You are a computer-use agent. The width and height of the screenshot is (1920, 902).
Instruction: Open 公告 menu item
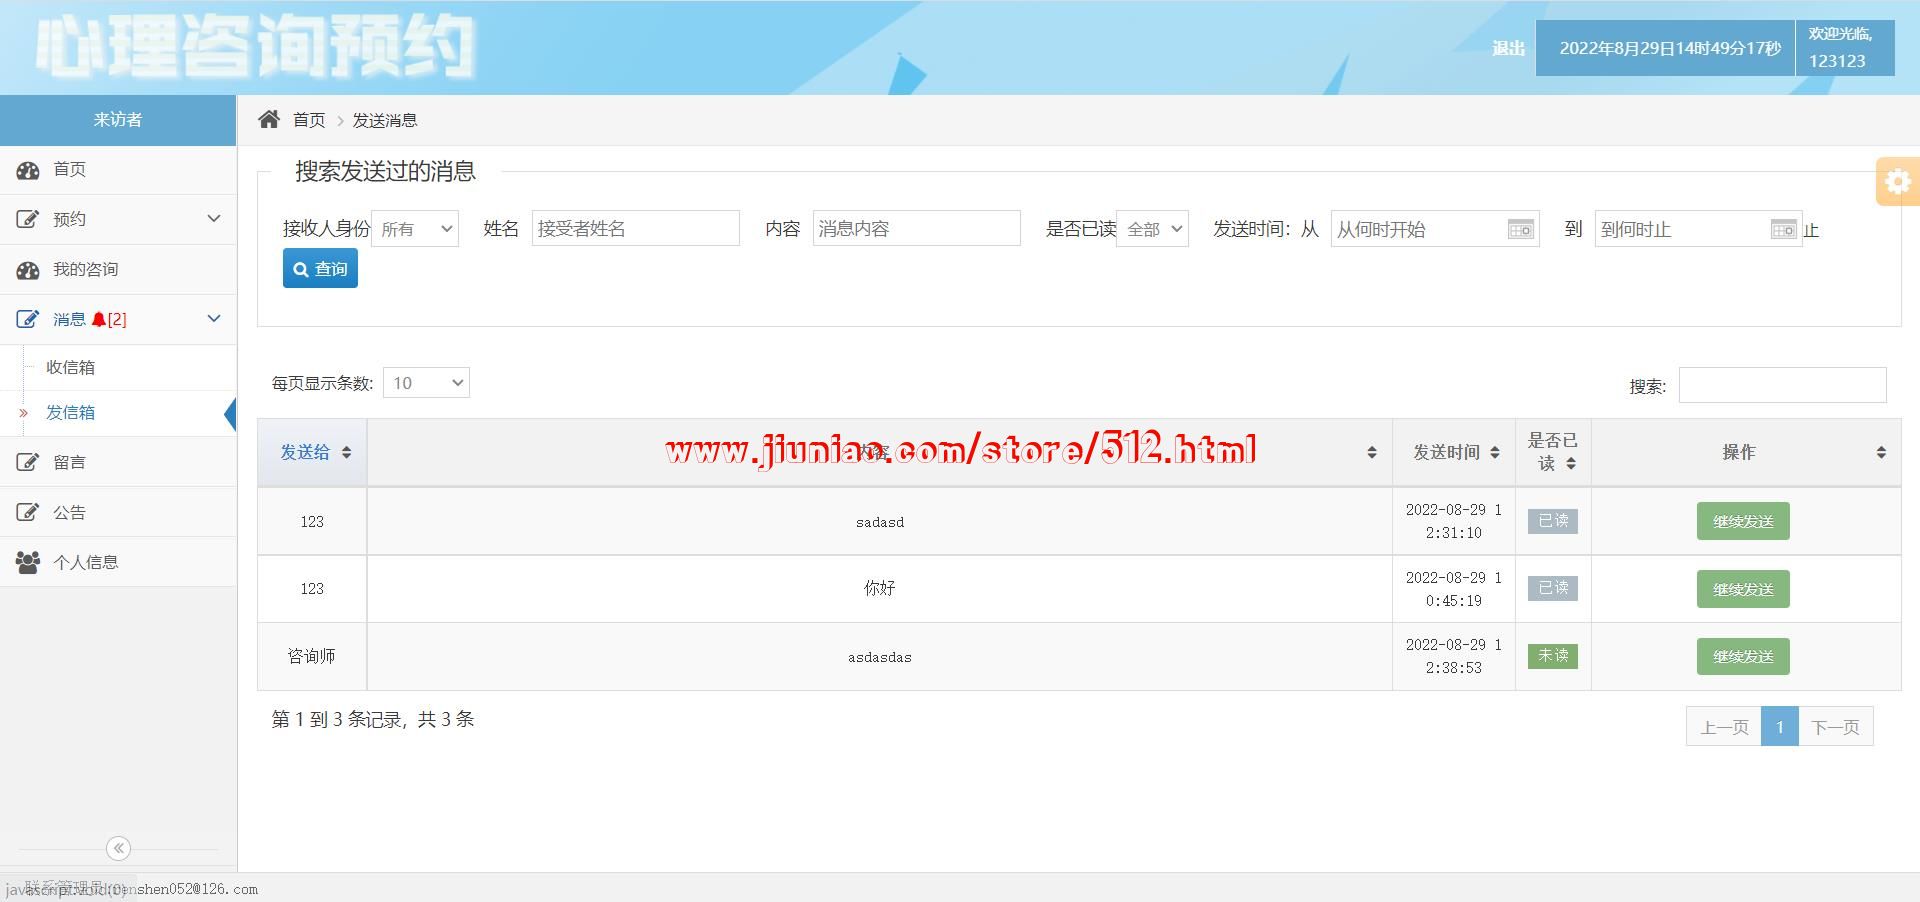click(x=118, y=513)
